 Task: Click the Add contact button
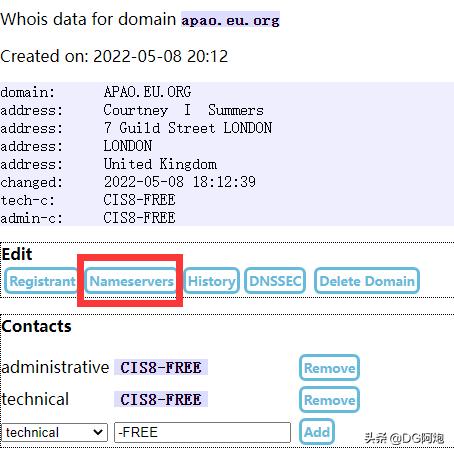317,432
